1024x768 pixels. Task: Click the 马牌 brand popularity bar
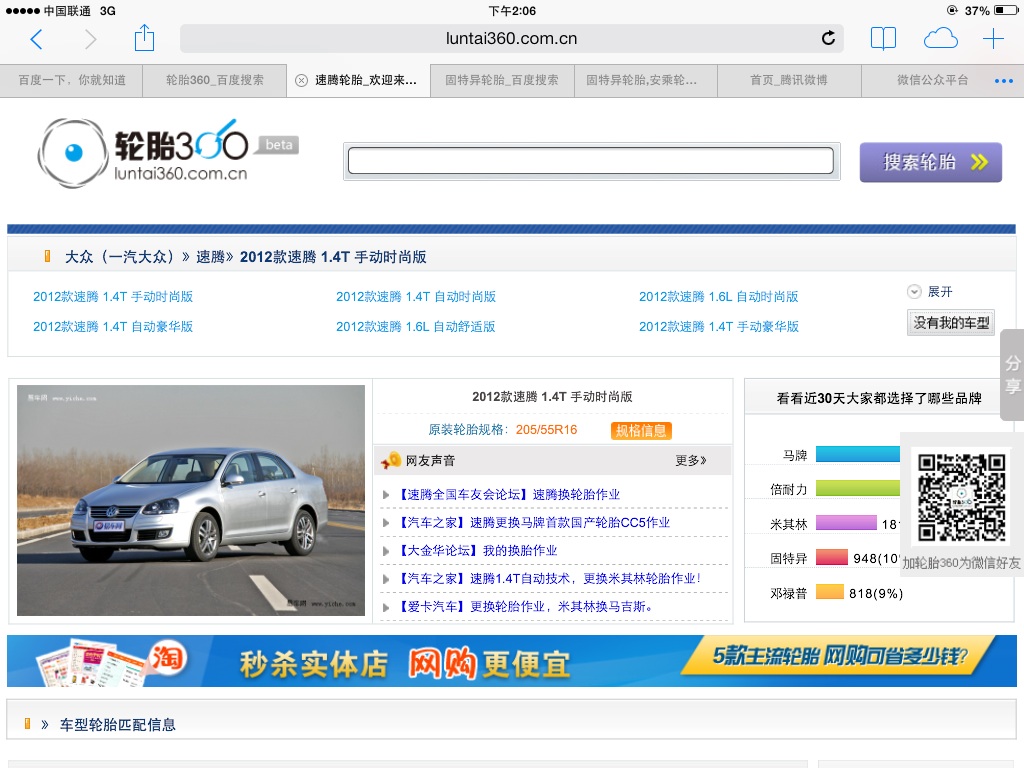coord(858,455)
